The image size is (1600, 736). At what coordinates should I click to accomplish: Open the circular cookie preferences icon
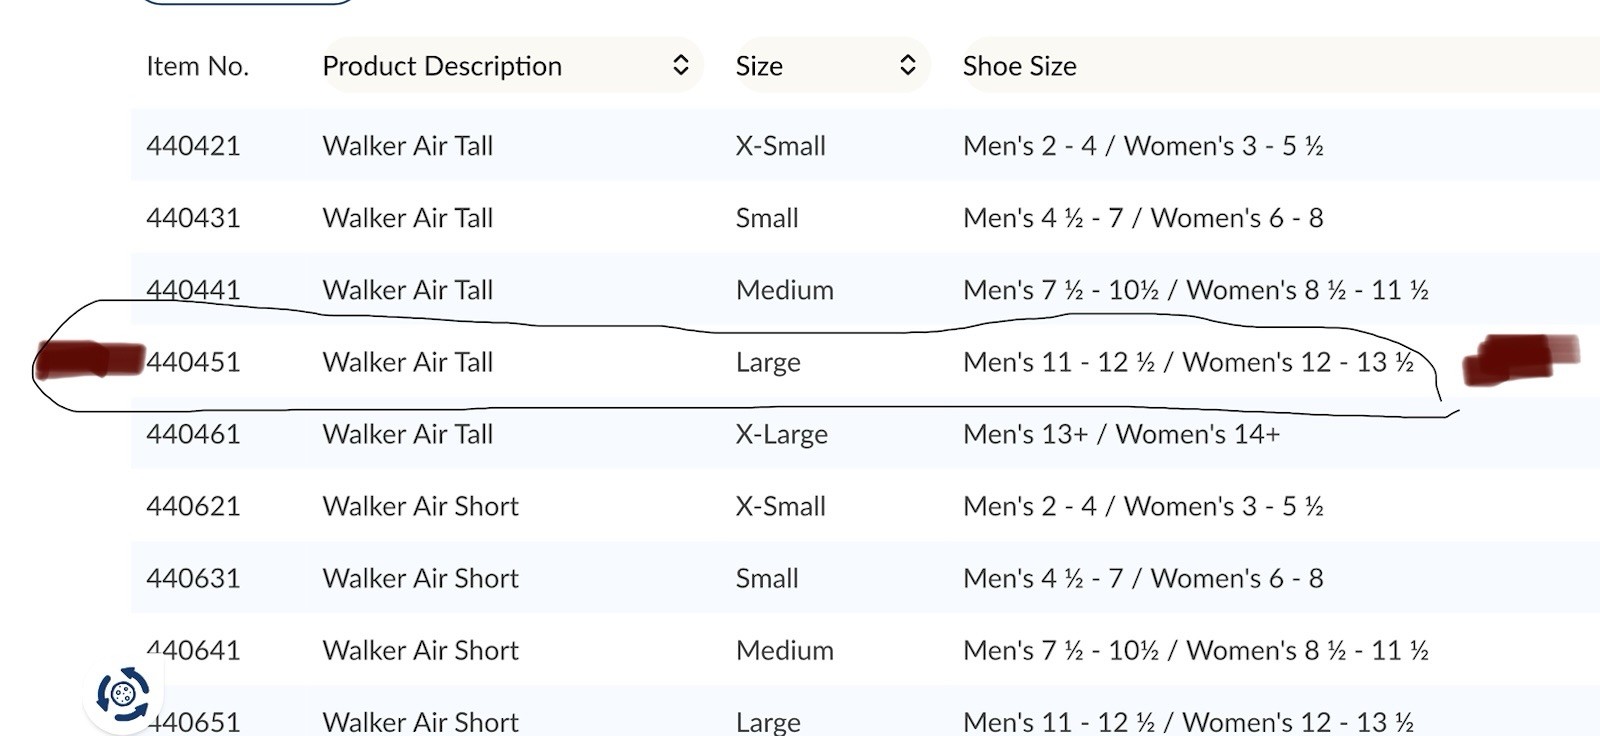coord(123,693)
